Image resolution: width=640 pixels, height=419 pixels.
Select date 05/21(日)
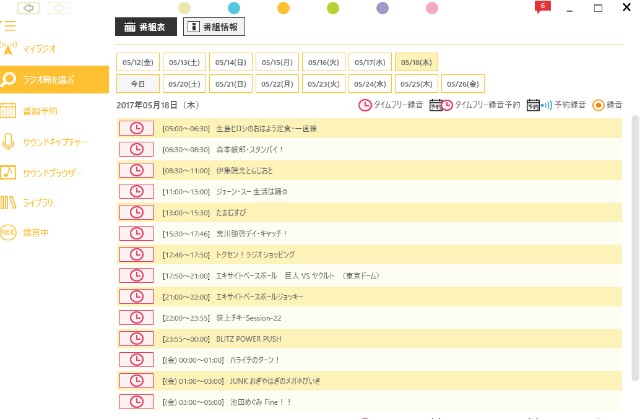231,84
